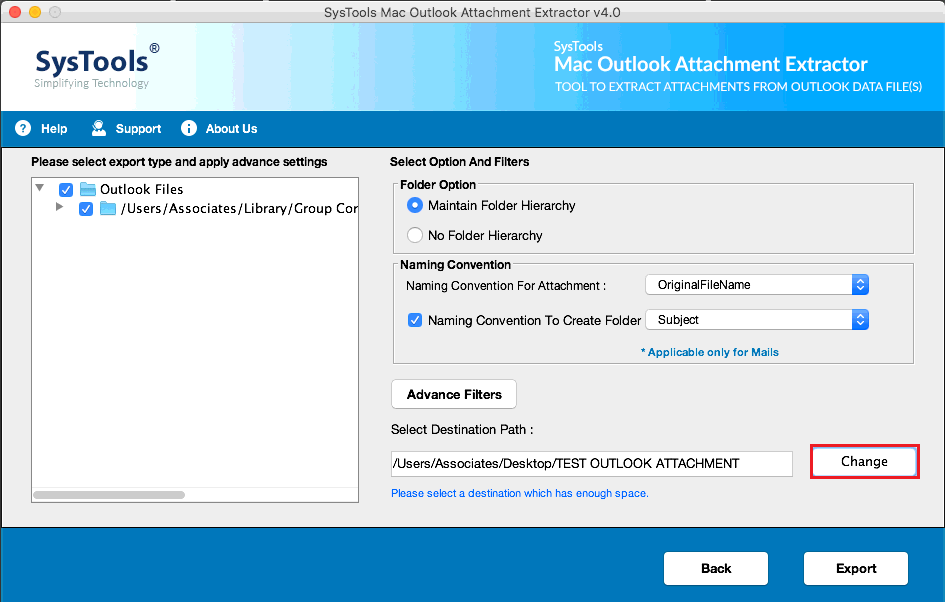Click the Advance Filters button
Screen dimensions: 945x602
453,394
